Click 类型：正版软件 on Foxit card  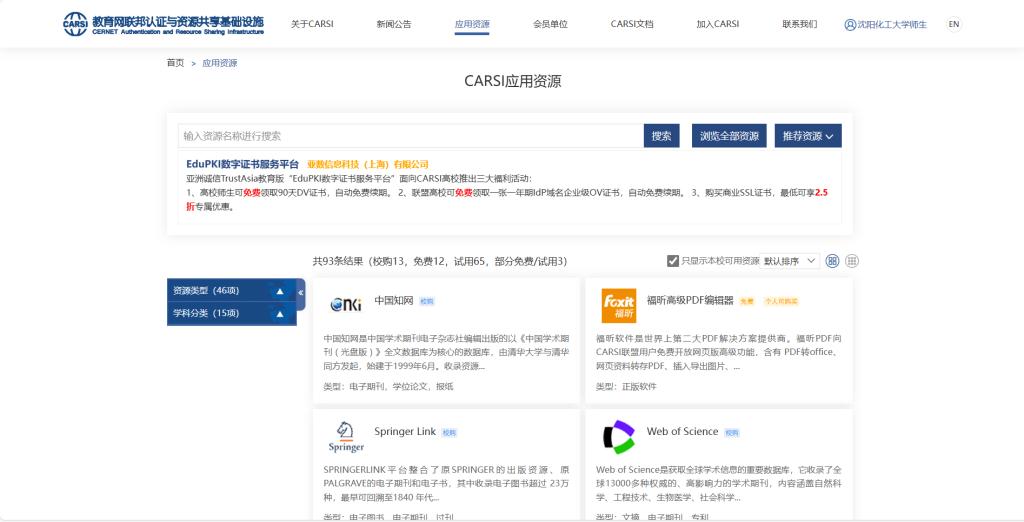626,386
